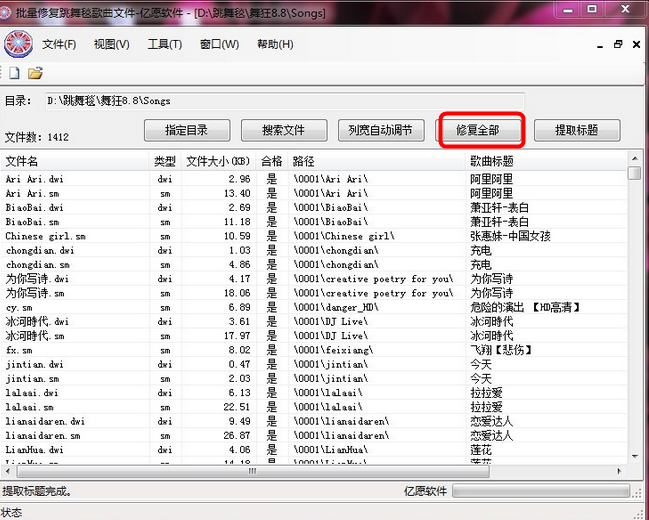Click vertical scrollbar down arrow
The image size is (649, 520).
(635, 457)
